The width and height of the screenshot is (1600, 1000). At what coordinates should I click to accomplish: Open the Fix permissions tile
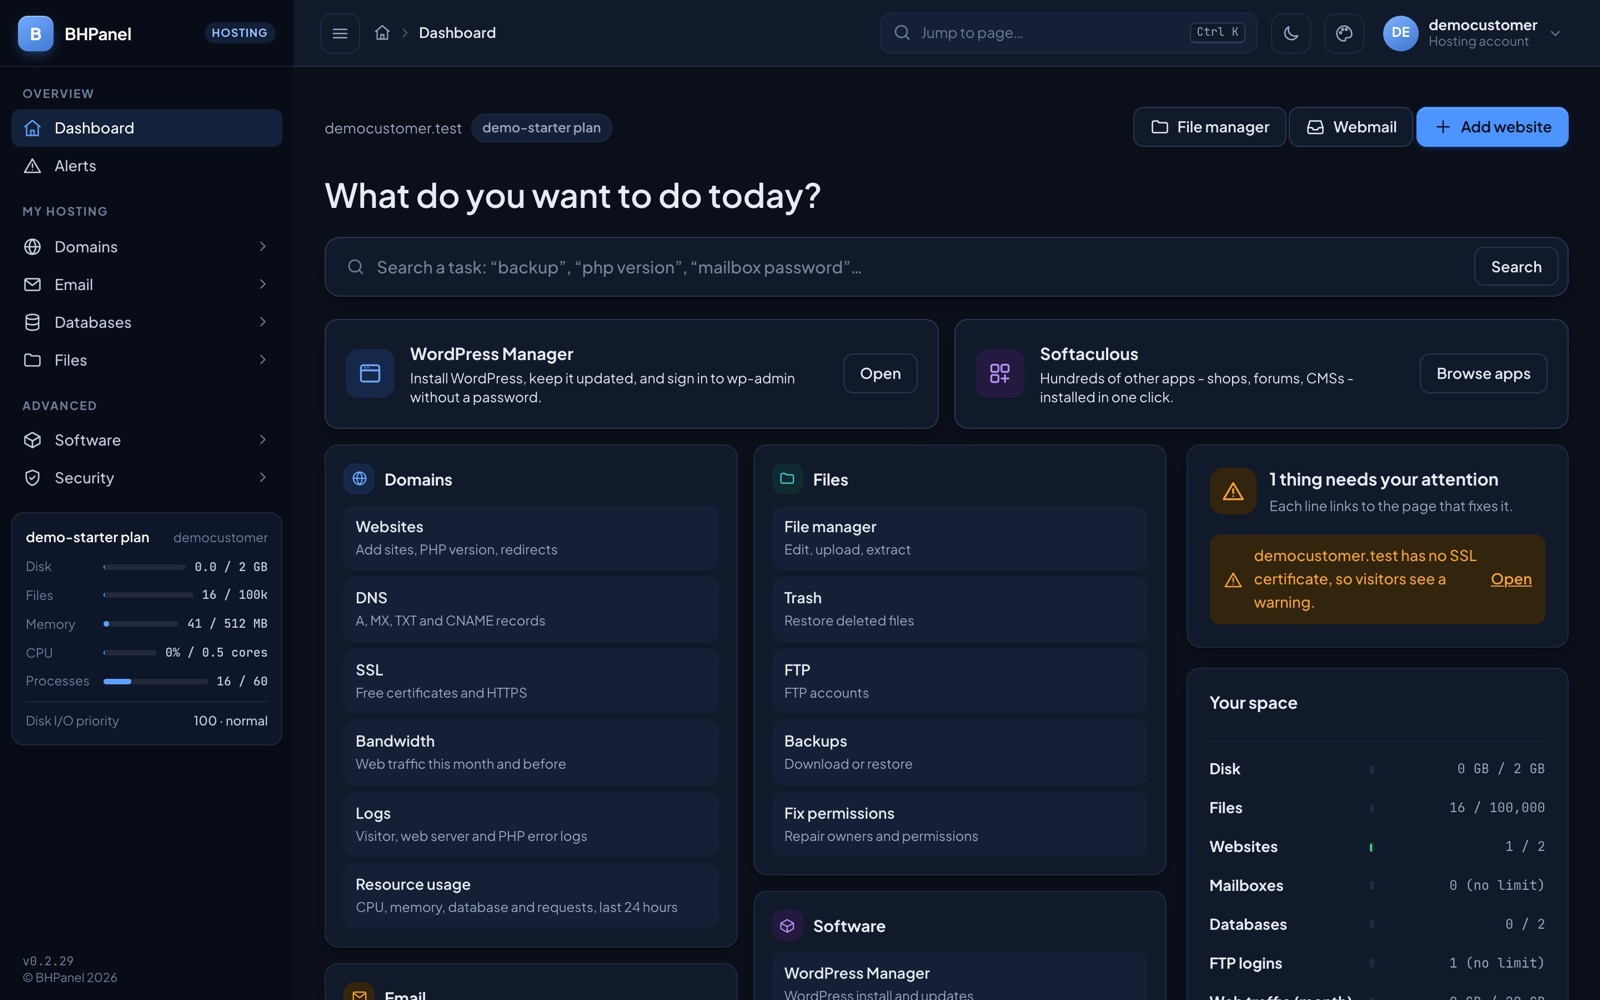960,824
